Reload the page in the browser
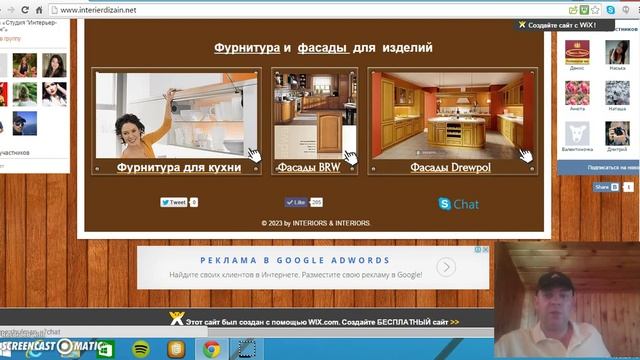This screenshot has height=360, width=640. [25, 10]
